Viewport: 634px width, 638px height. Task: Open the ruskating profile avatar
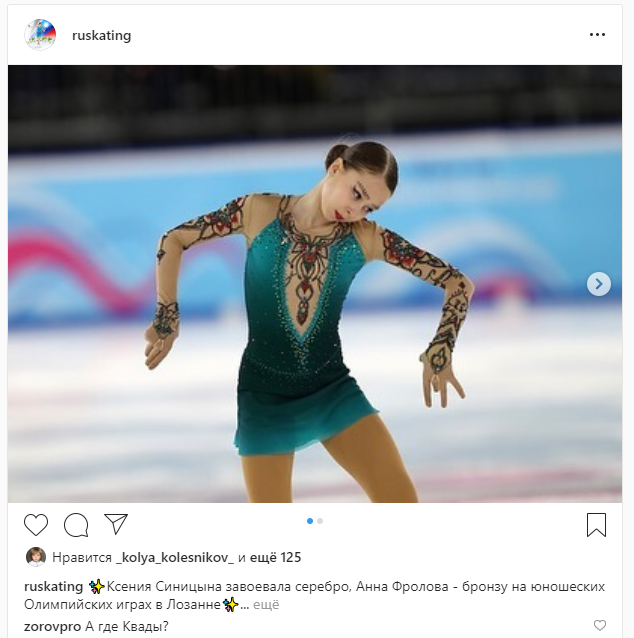(x=40, y=35)
